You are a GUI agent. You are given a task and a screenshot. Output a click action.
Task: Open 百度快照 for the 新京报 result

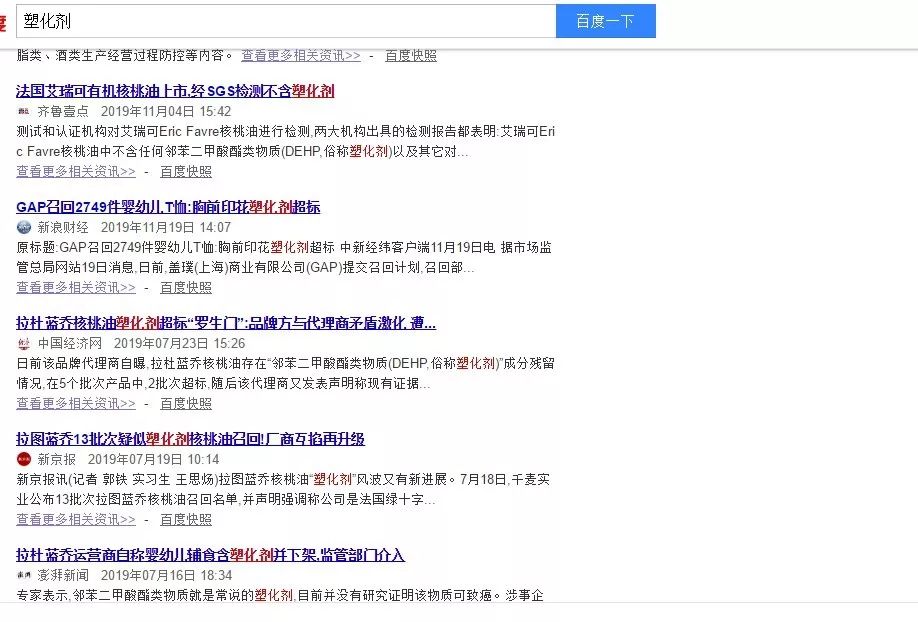click(x=186, y=519)
